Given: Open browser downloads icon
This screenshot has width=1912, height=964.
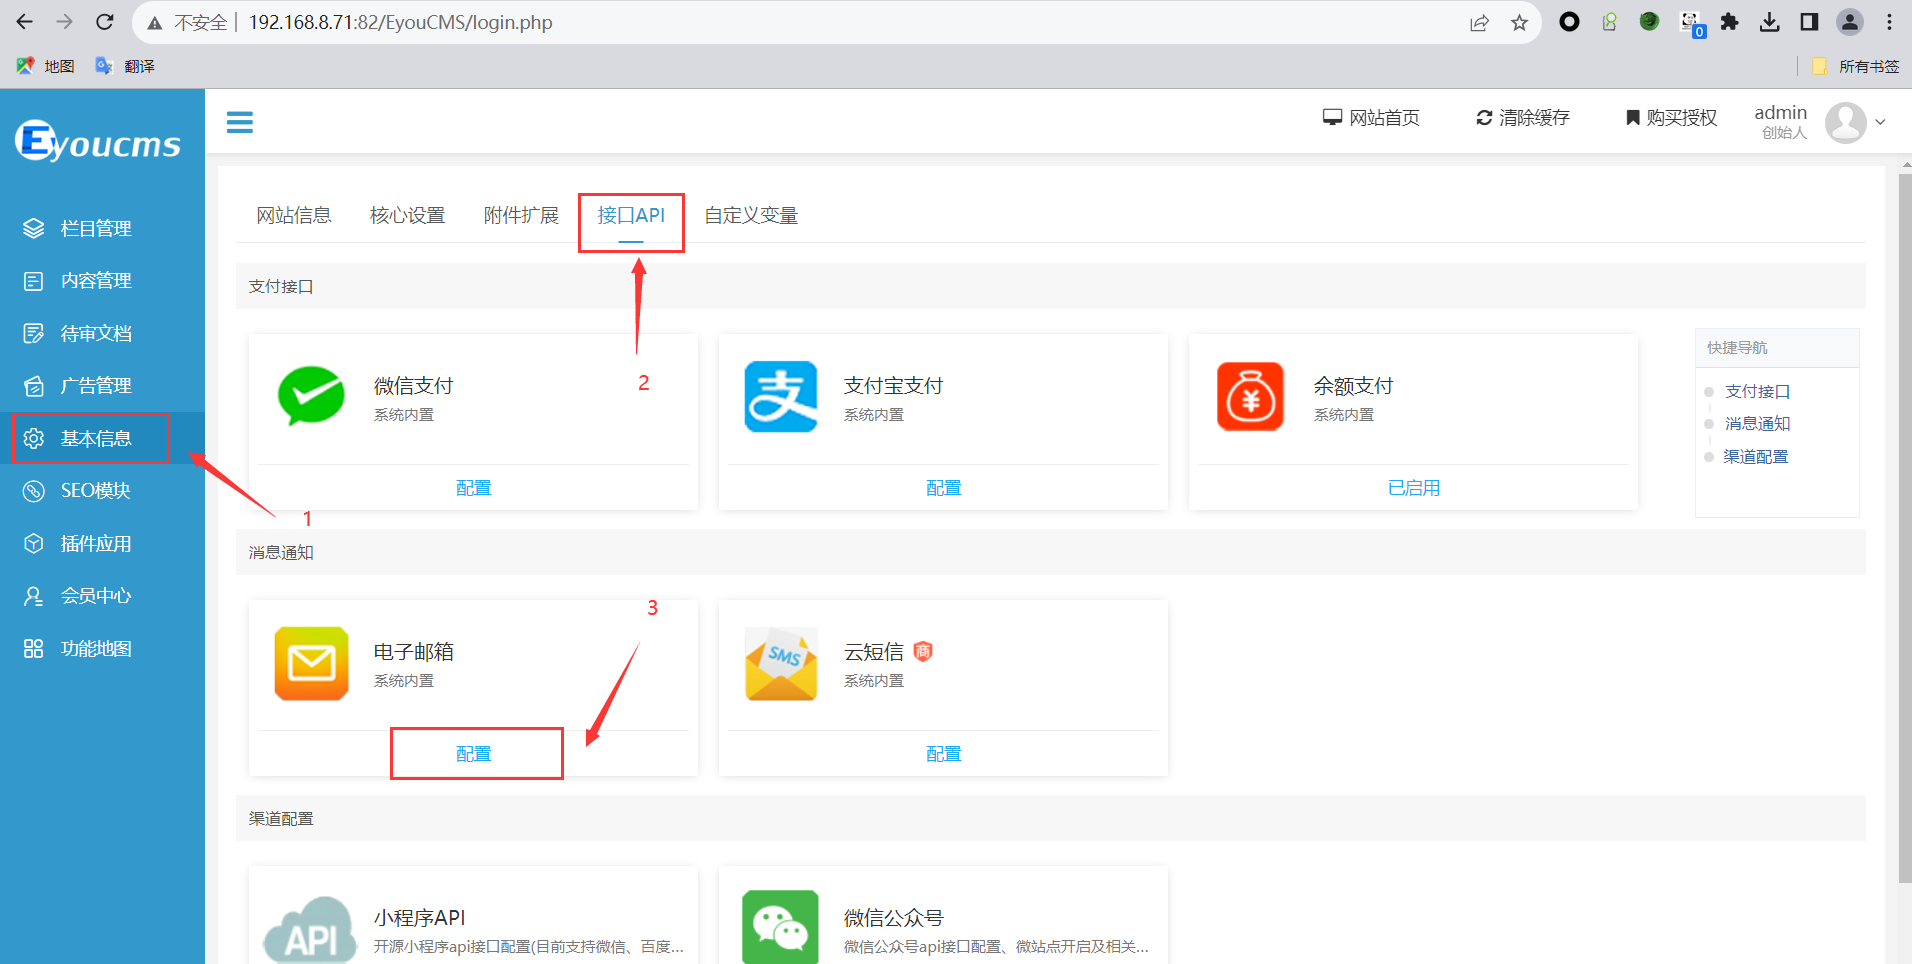Looking at the screenshot, I should [x=1769, y=22].
